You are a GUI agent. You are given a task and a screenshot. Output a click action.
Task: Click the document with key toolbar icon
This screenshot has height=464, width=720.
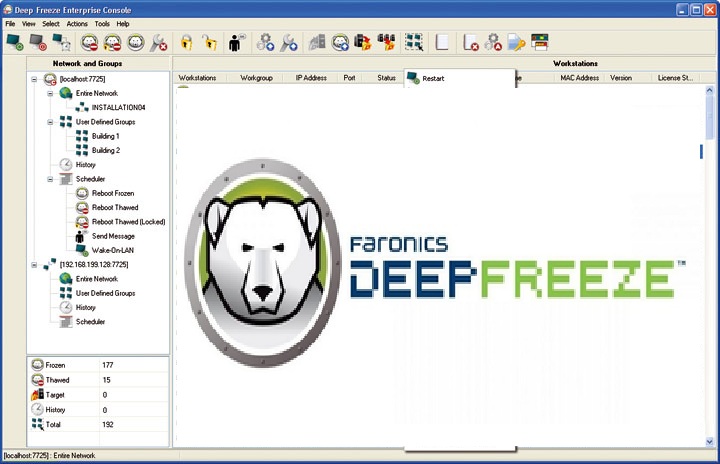pos(516,42)
